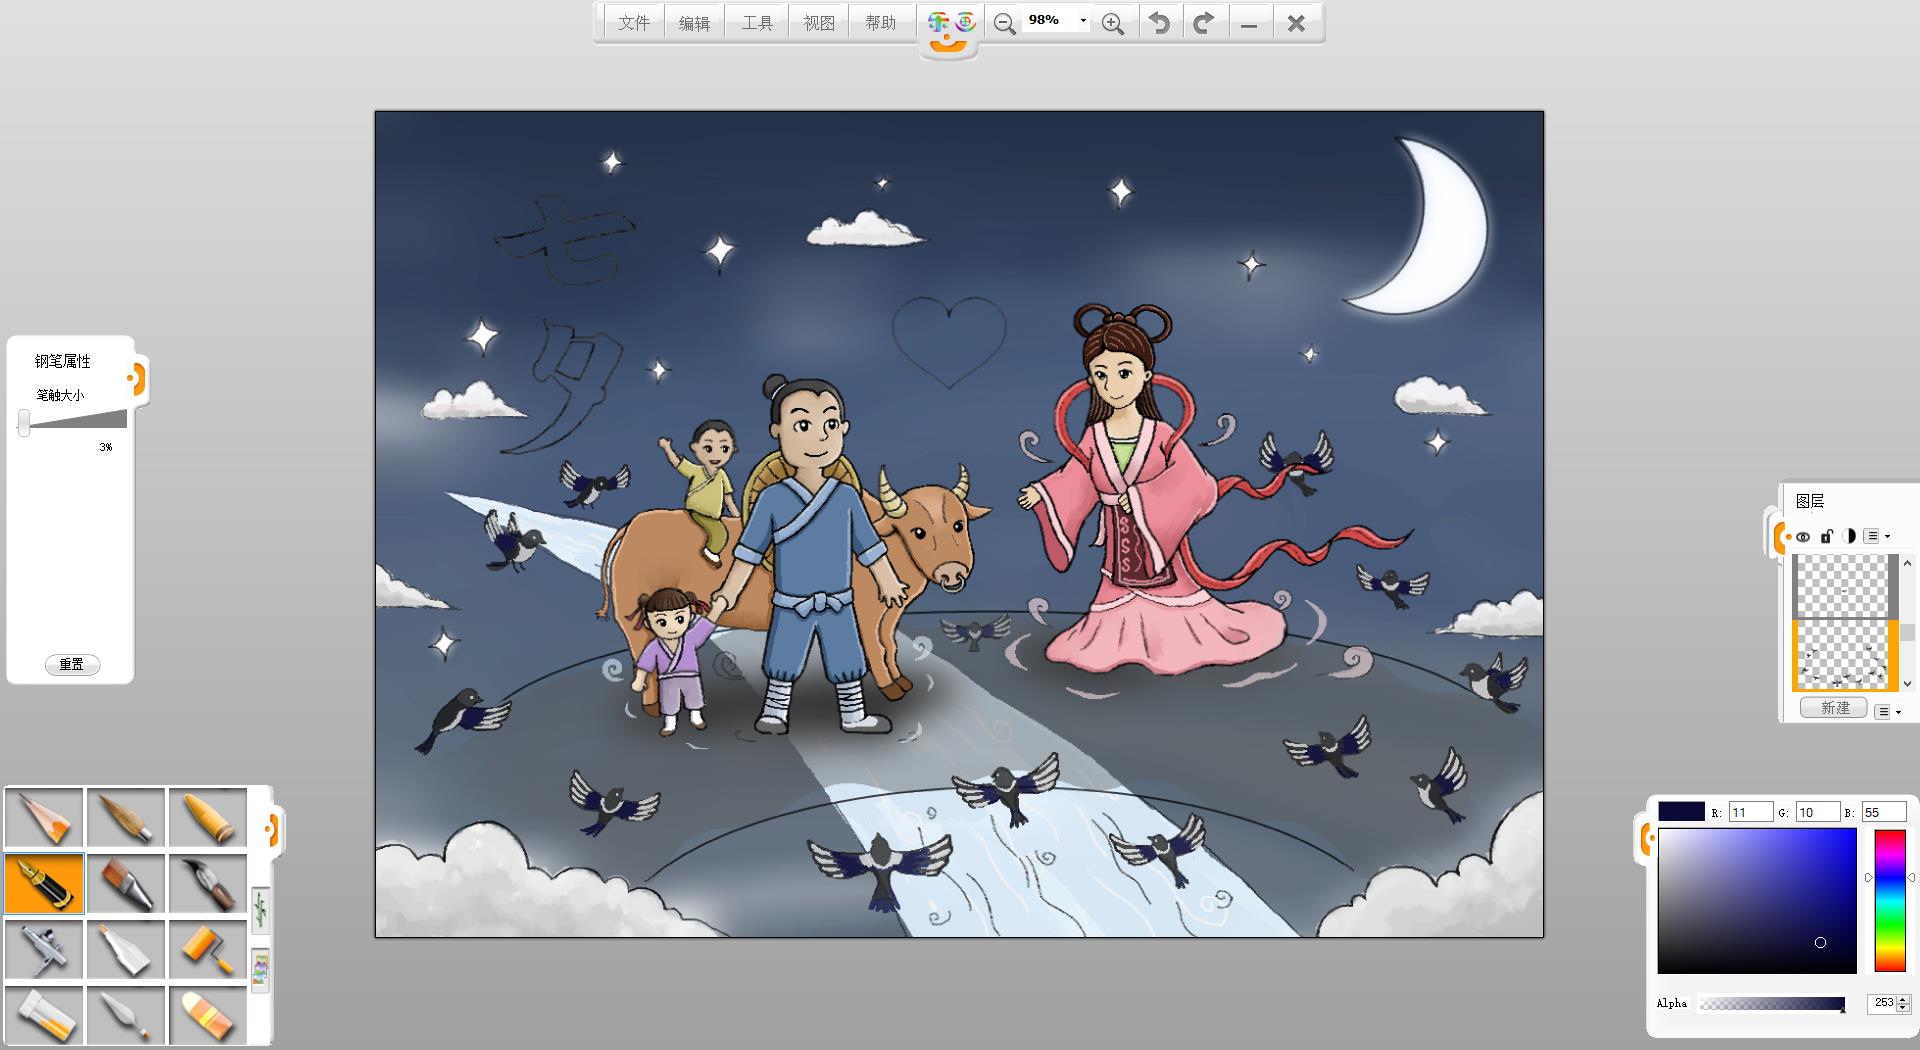Pick the paint roller tool
Image resolution: width=1920 pixels, height=1050 pixels.
[x=207, y=949]
